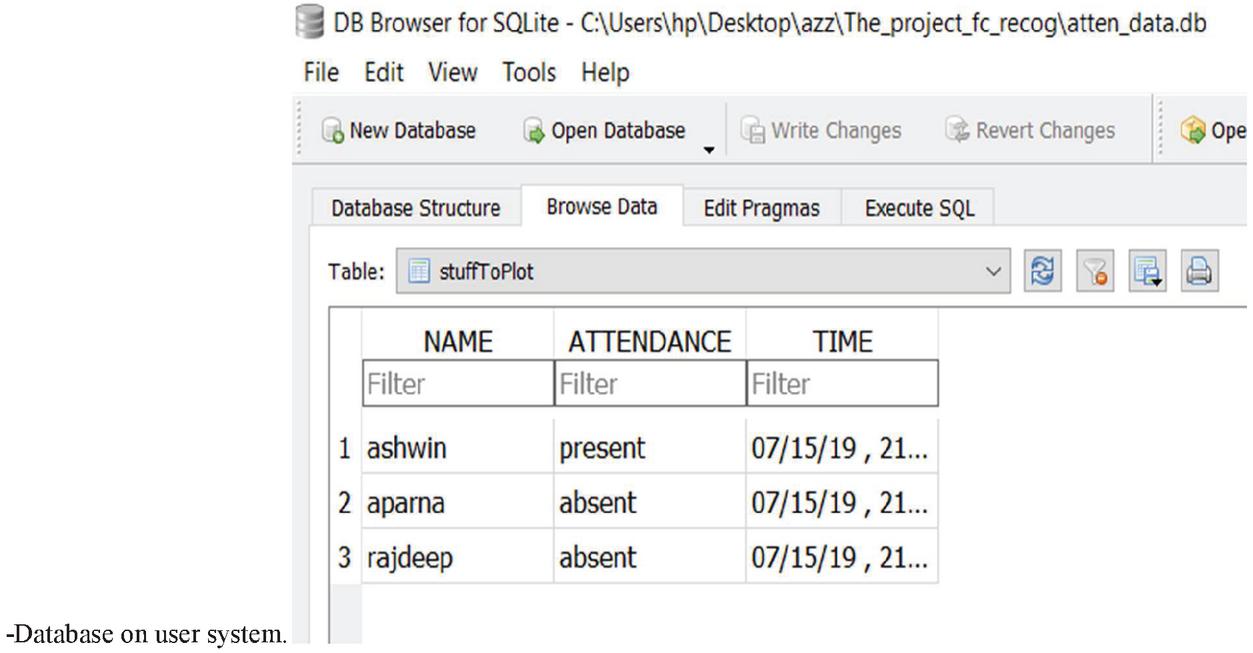This screenshot has height=653, width=1253.
Task: Click the ATTENDANCE column filter field
Action: tap(649, 383)
